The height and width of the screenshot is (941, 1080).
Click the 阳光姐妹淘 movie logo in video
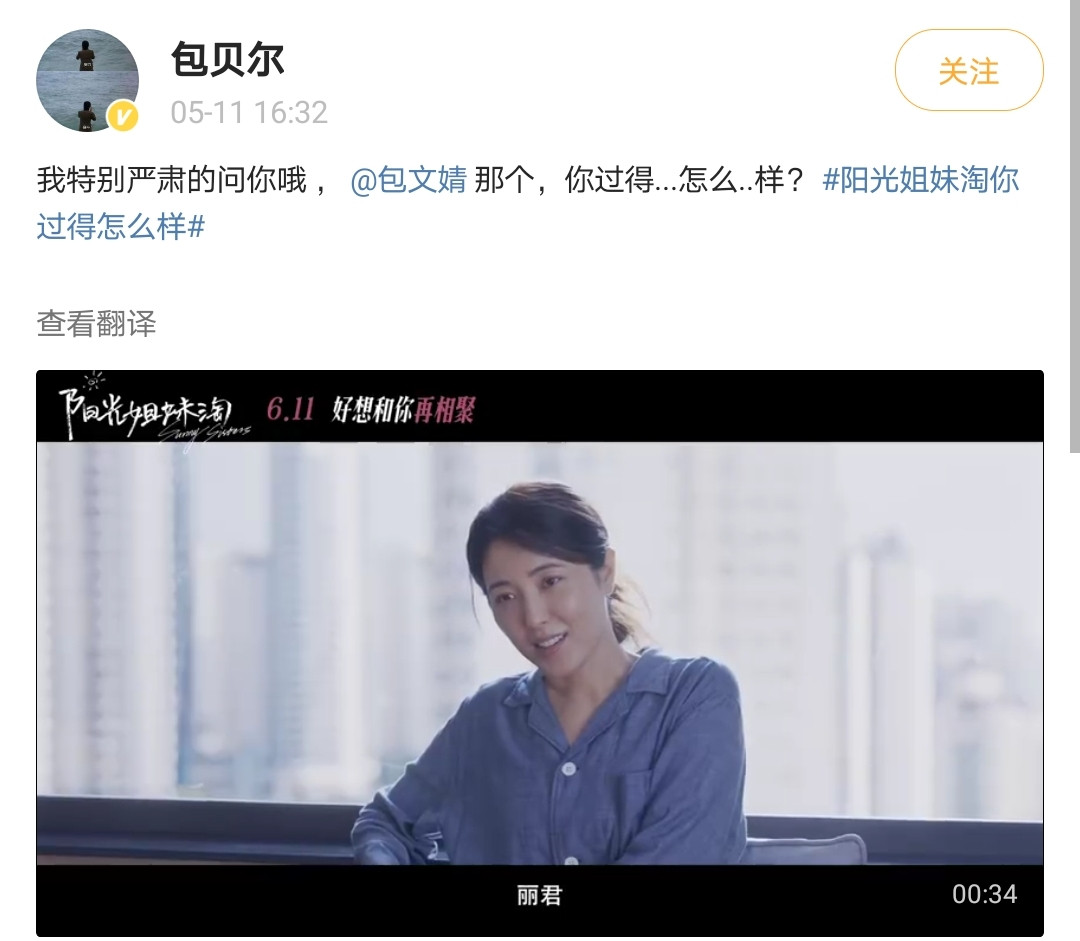154,411
